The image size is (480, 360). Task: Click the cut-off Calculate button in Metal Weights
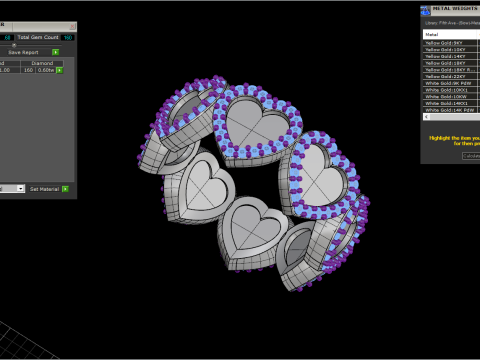471,156
